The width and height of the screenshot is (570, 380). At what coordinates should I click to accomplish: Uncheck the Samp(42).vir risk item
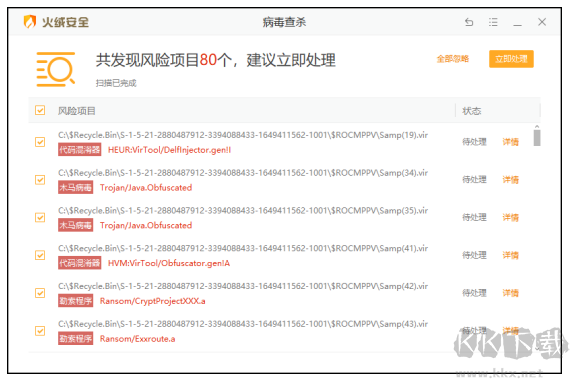coord(40,293)
